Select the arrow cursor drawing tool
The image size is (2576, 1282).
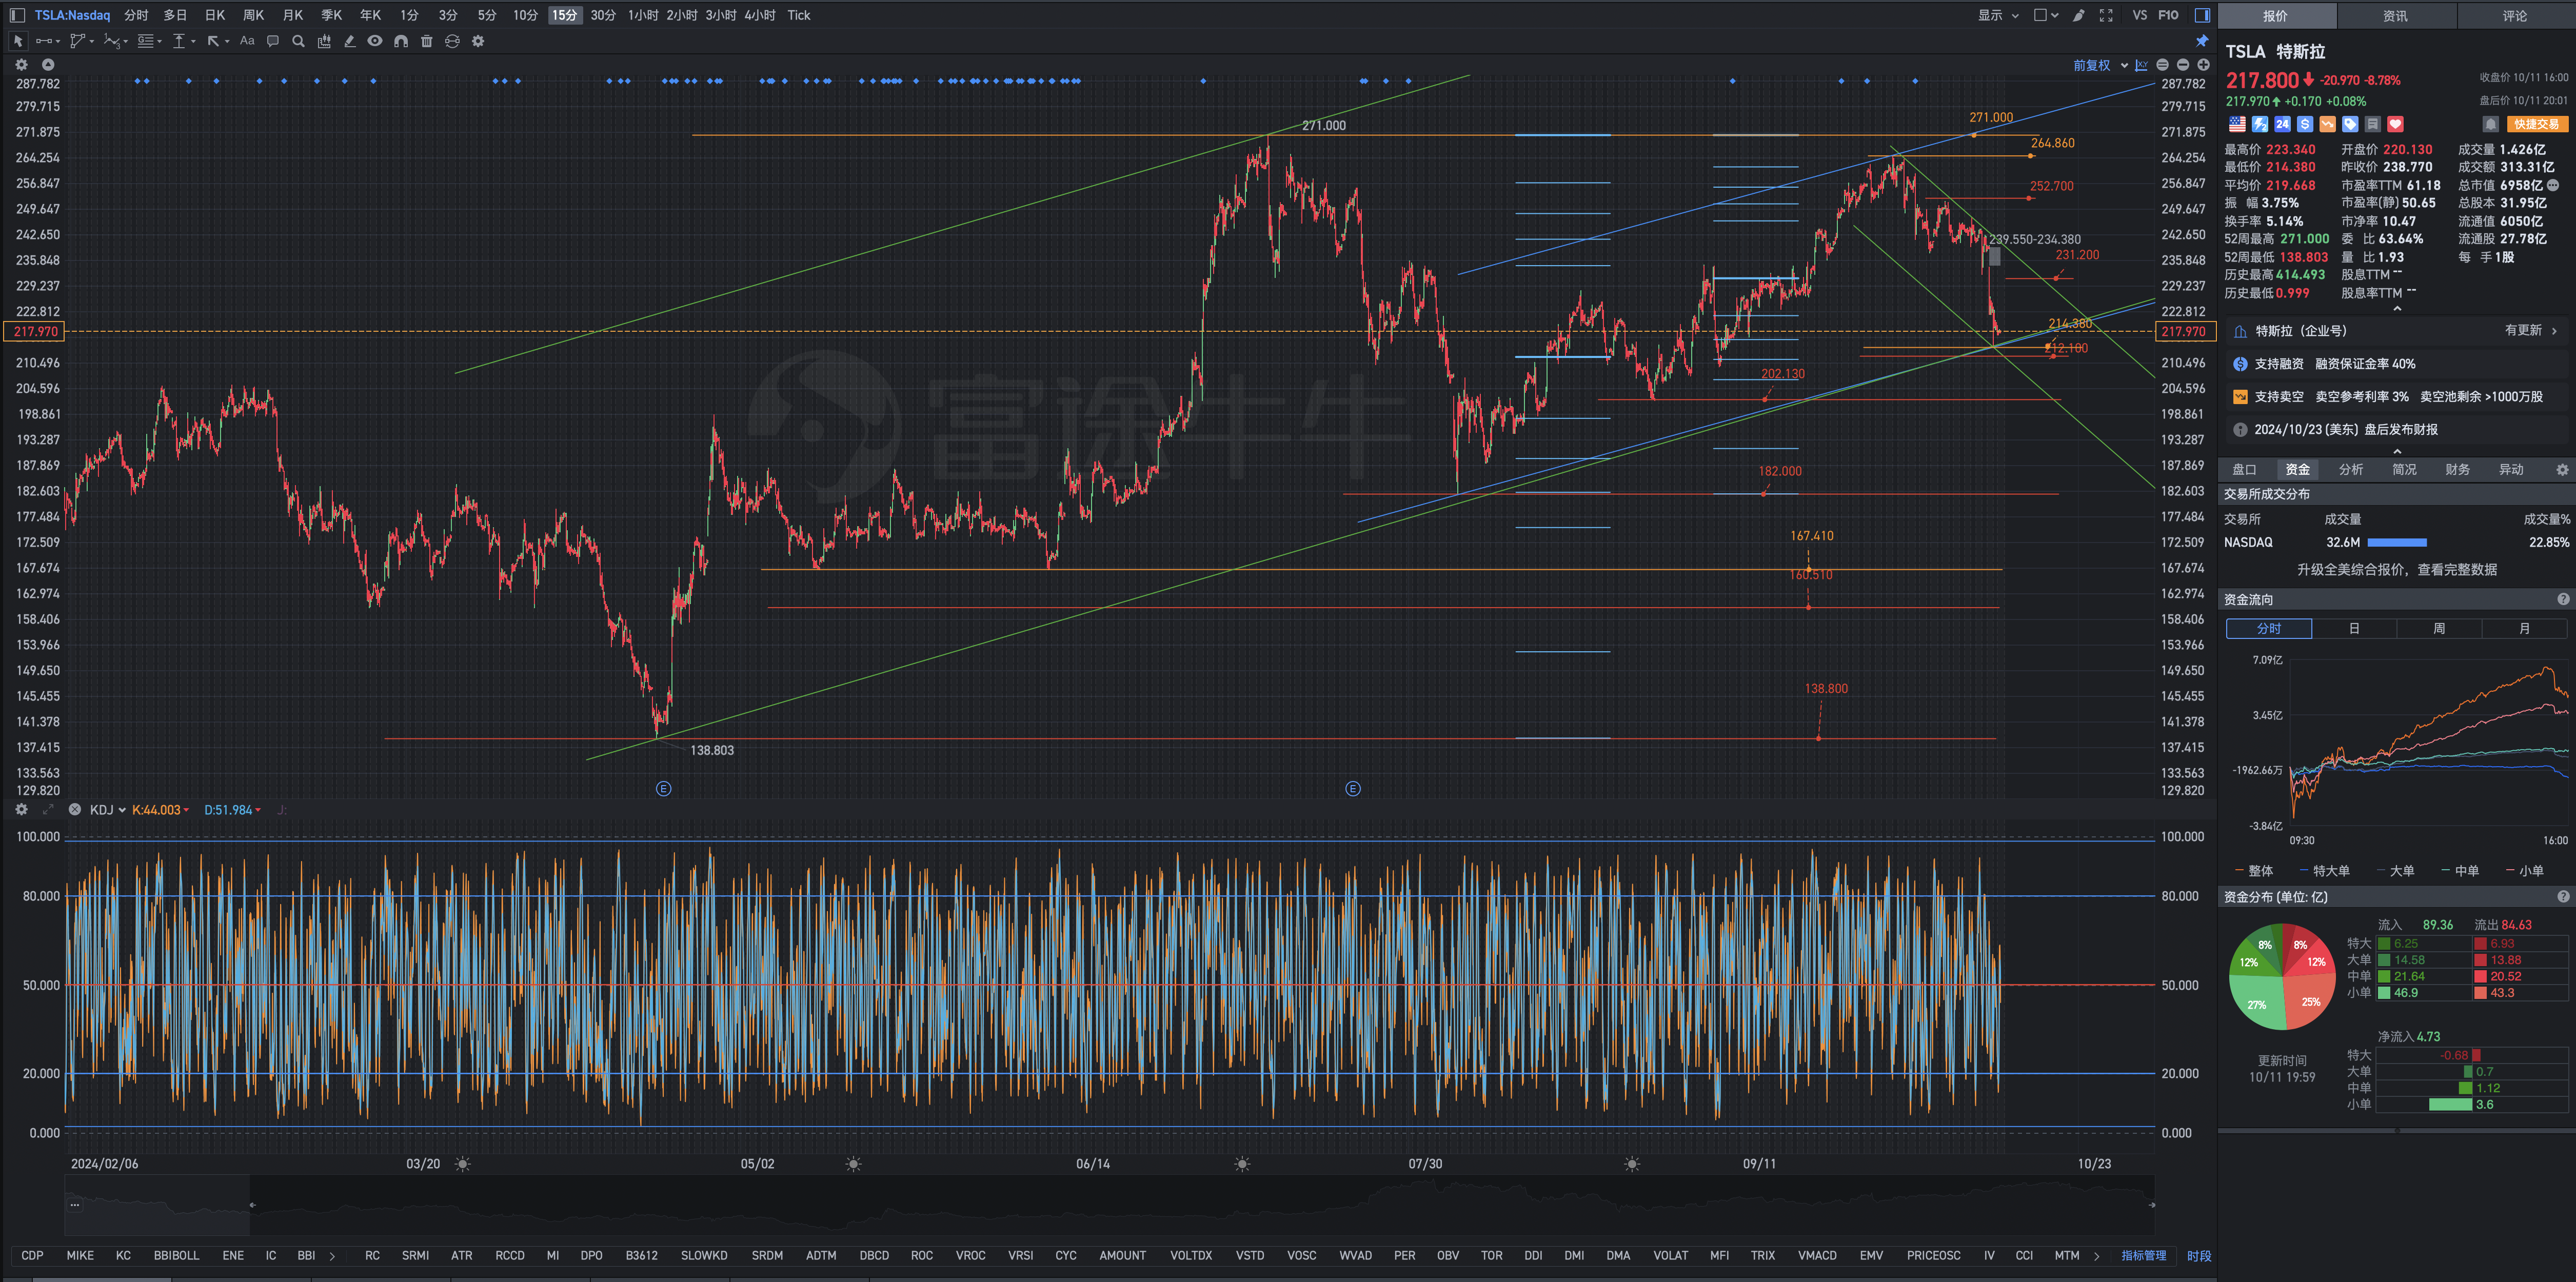point(17,41)
